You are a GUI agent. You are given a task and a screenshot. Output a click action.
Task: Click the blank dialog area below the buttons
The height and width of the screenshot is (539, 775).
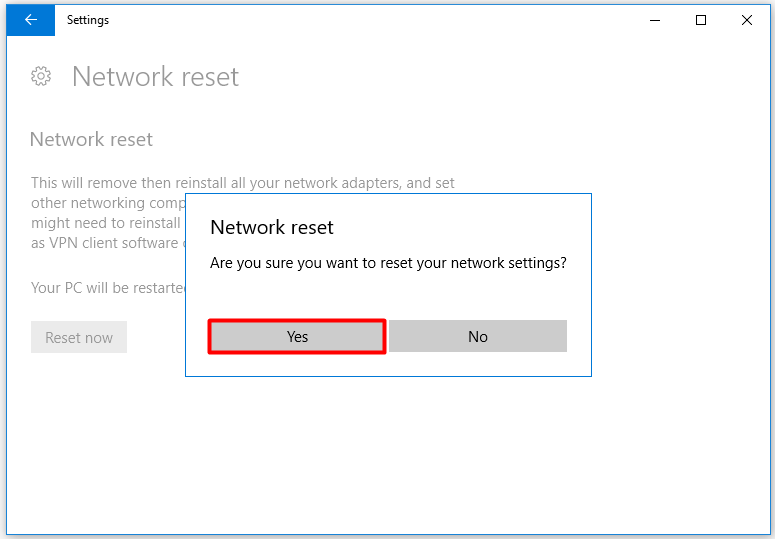pos(388,365)
